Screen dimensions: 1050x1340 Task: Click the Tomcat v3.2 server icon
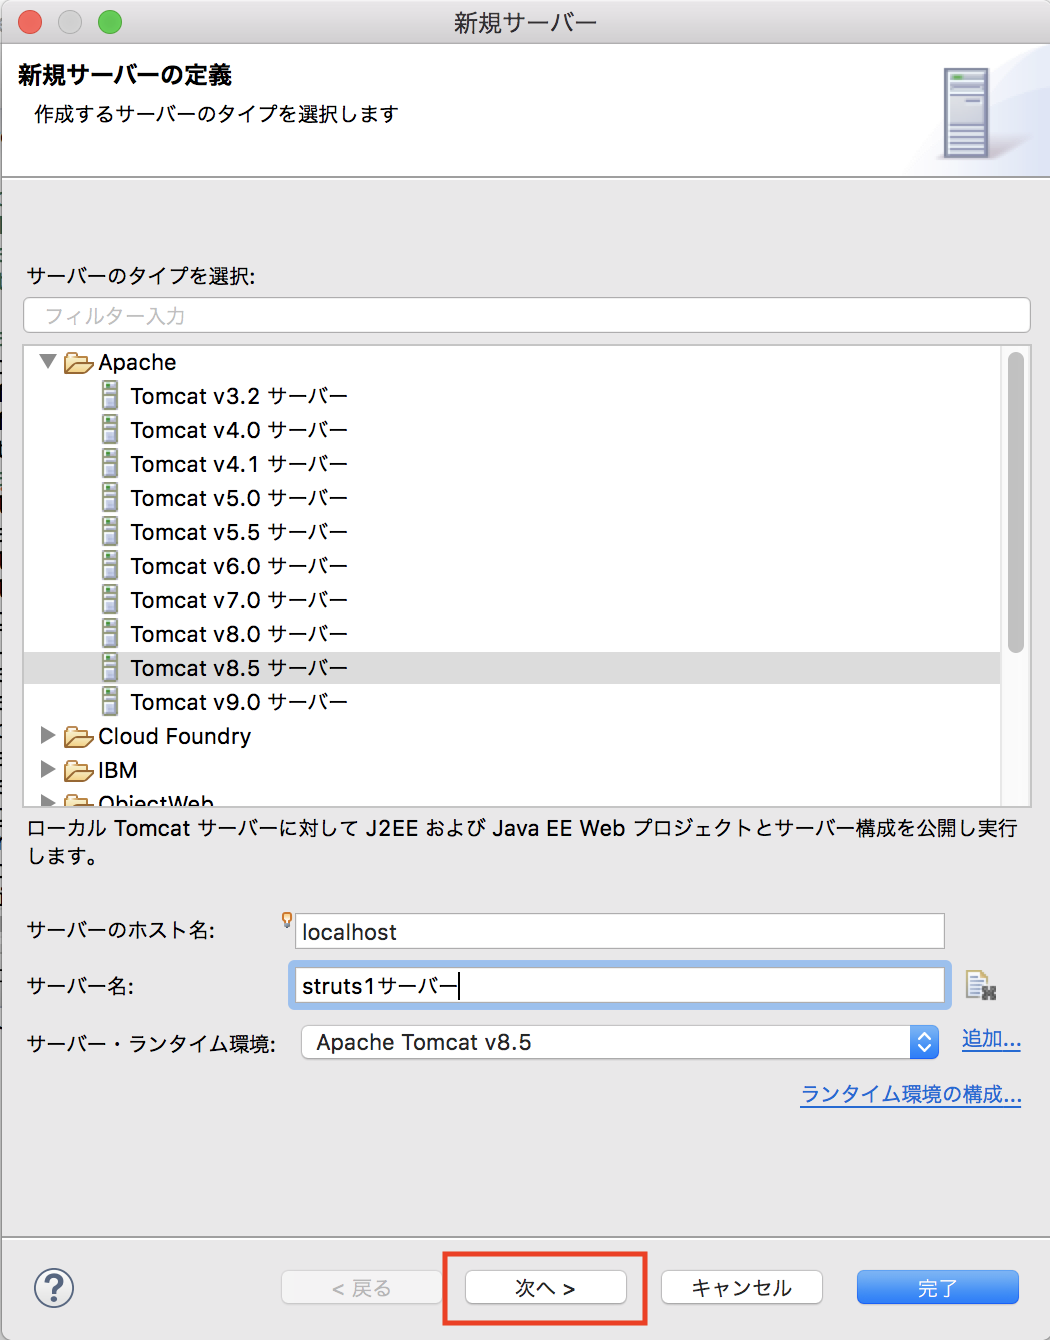point(110,396)
